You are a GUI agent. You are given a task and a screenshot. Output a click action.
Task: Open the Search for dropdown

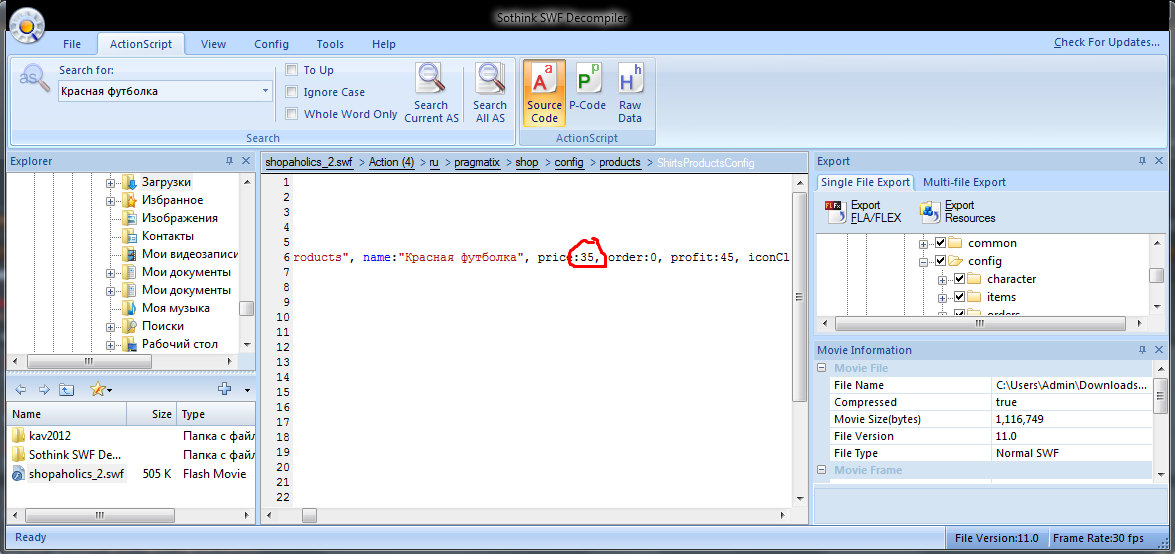pyautogui.click(x=265, y=91)
